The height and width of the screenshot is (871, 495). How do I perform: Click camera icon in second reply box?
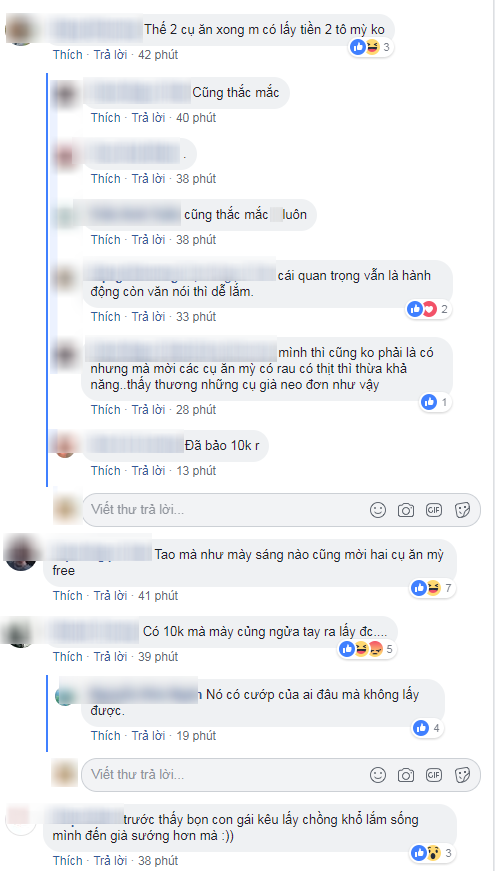[x=406, y=774]
